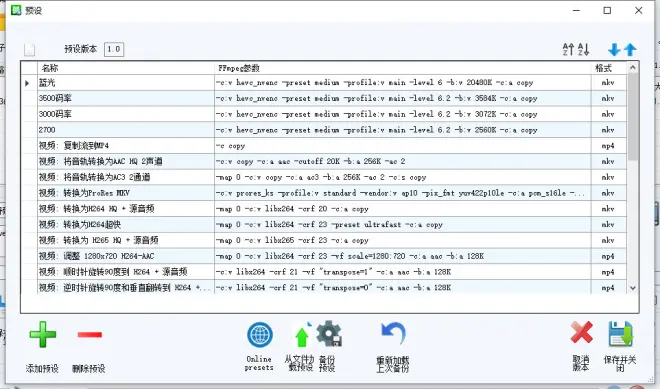The image size is (660, 389).
Task: Click the preset version 1.0 field
Action: coord(114,49)
